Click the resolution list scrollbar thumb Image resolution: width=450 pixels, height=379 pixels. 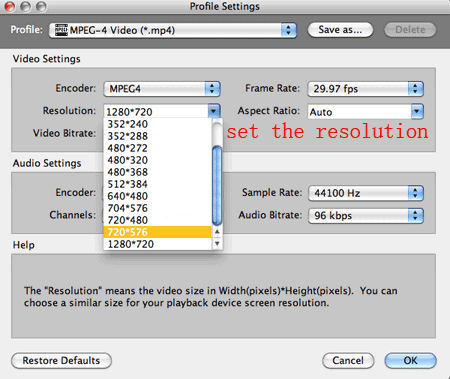tap(217, 185)
